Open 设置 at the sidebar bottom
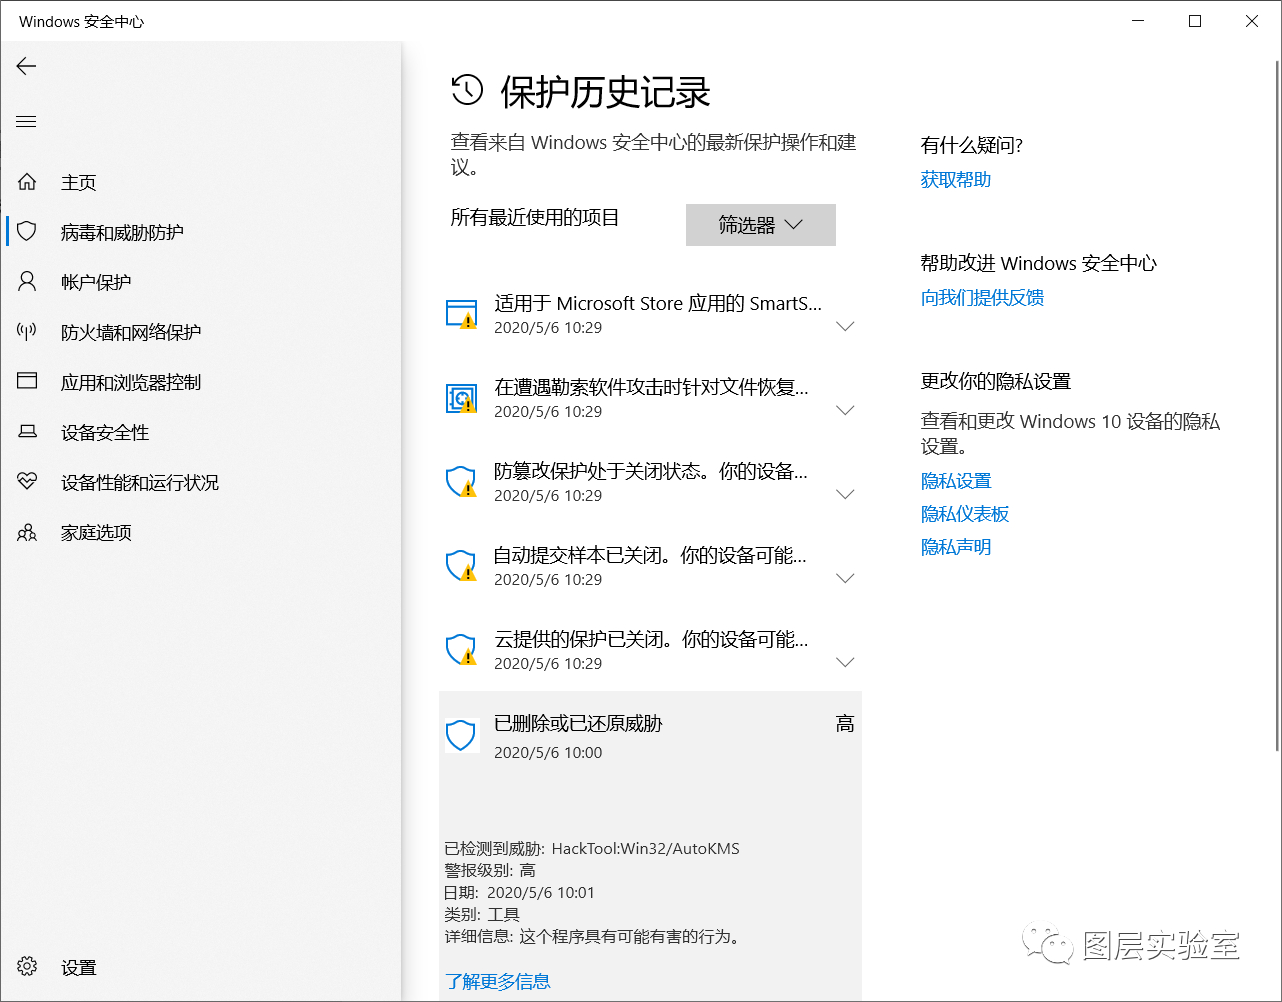This screenshot has width=1282, height=1002. tap(79, 968)
